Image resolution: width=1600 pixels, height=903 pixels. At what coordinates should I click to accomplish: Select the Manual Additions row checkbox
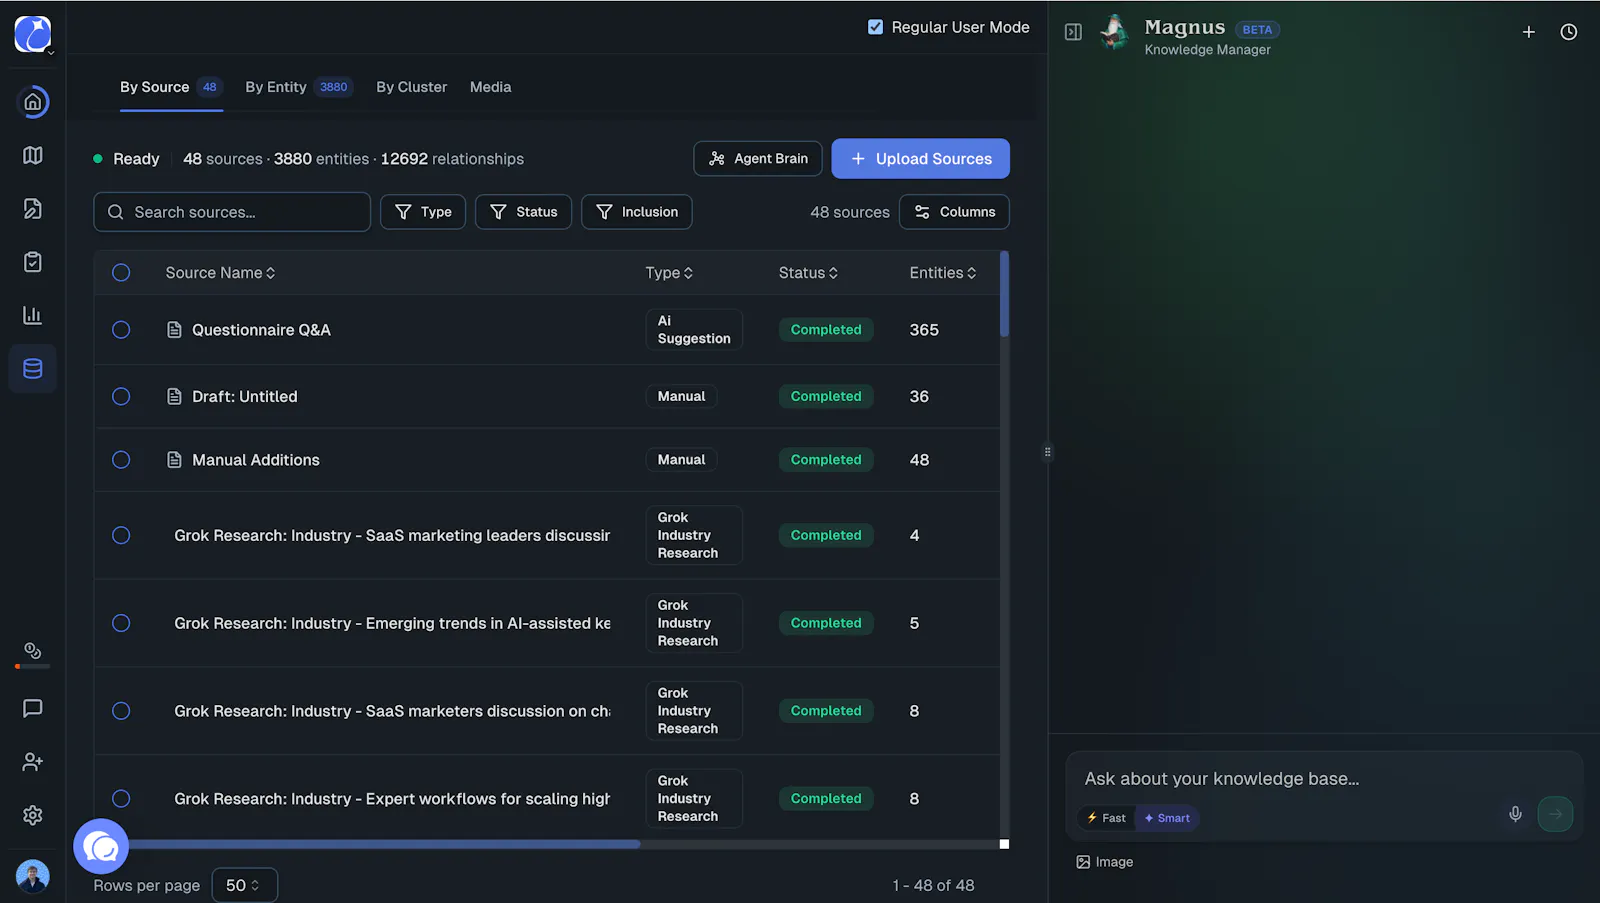[x=121, y=460]
